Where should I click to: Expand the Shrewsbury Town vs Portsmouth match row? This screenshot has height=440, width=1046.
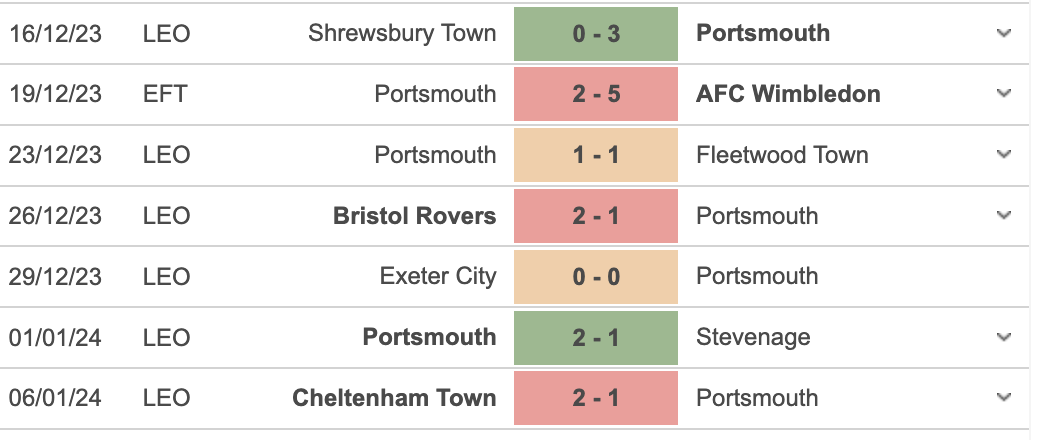(1004, 33)
